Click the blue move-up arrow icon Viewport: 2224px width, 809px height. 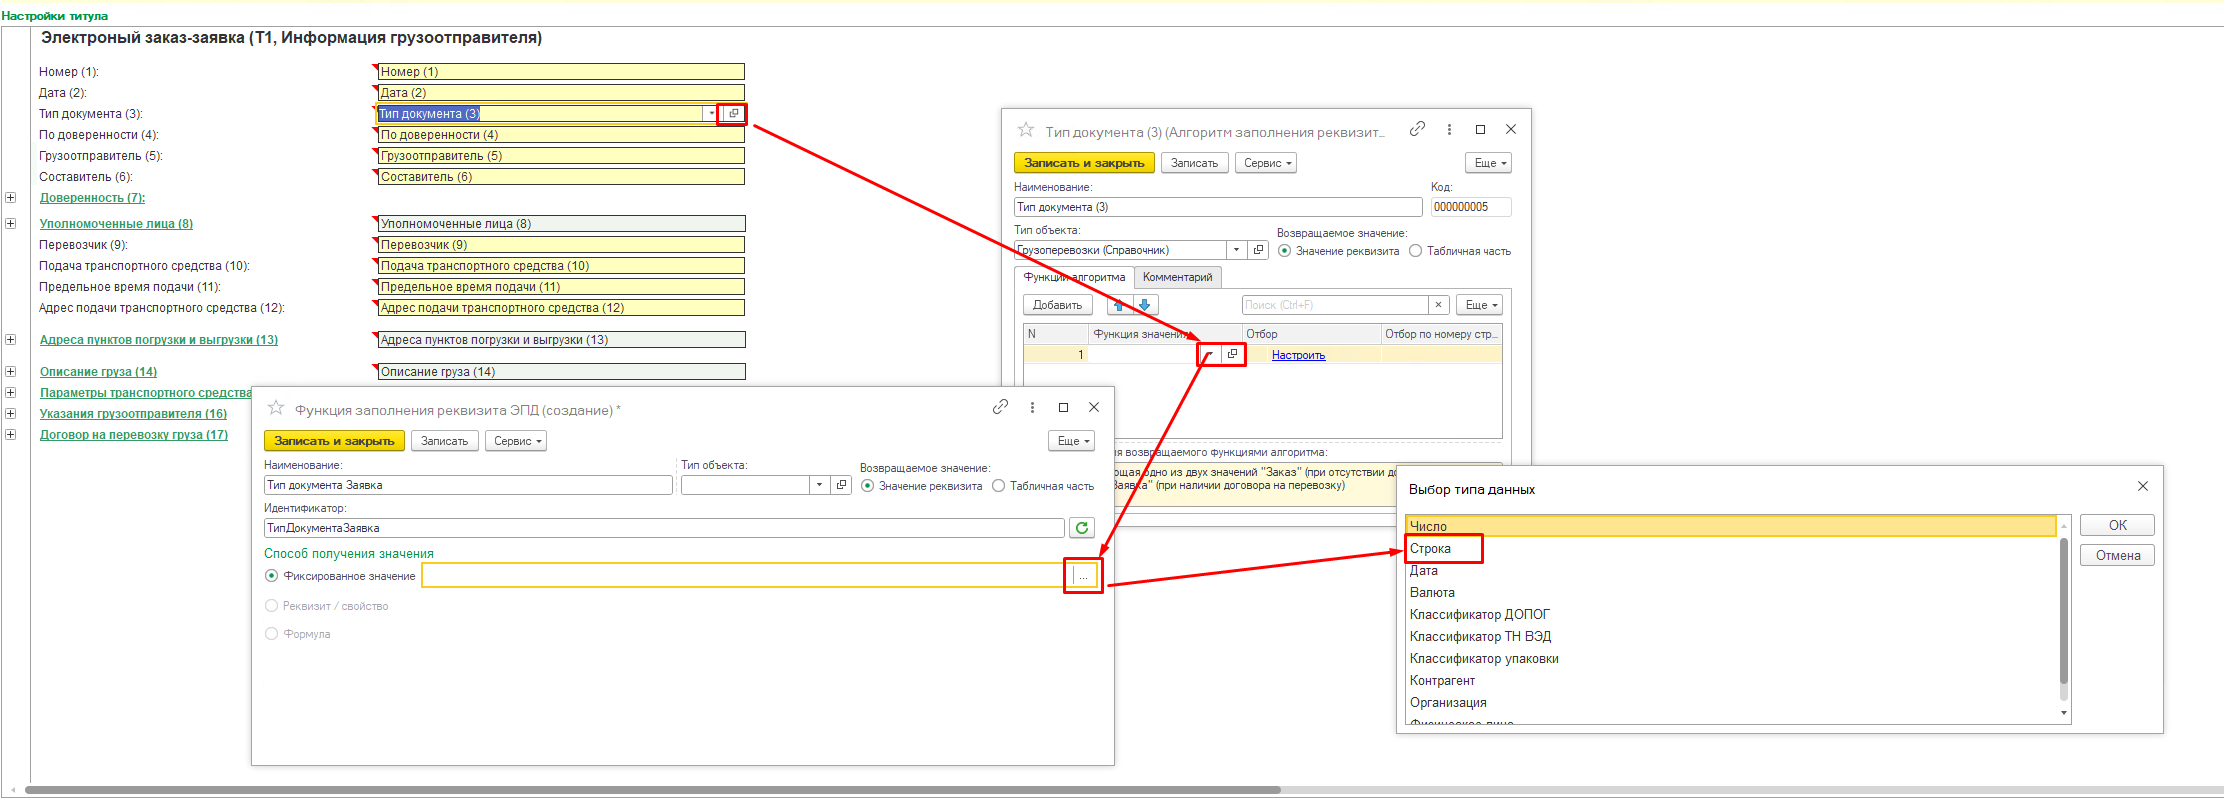click(1119, 305)
